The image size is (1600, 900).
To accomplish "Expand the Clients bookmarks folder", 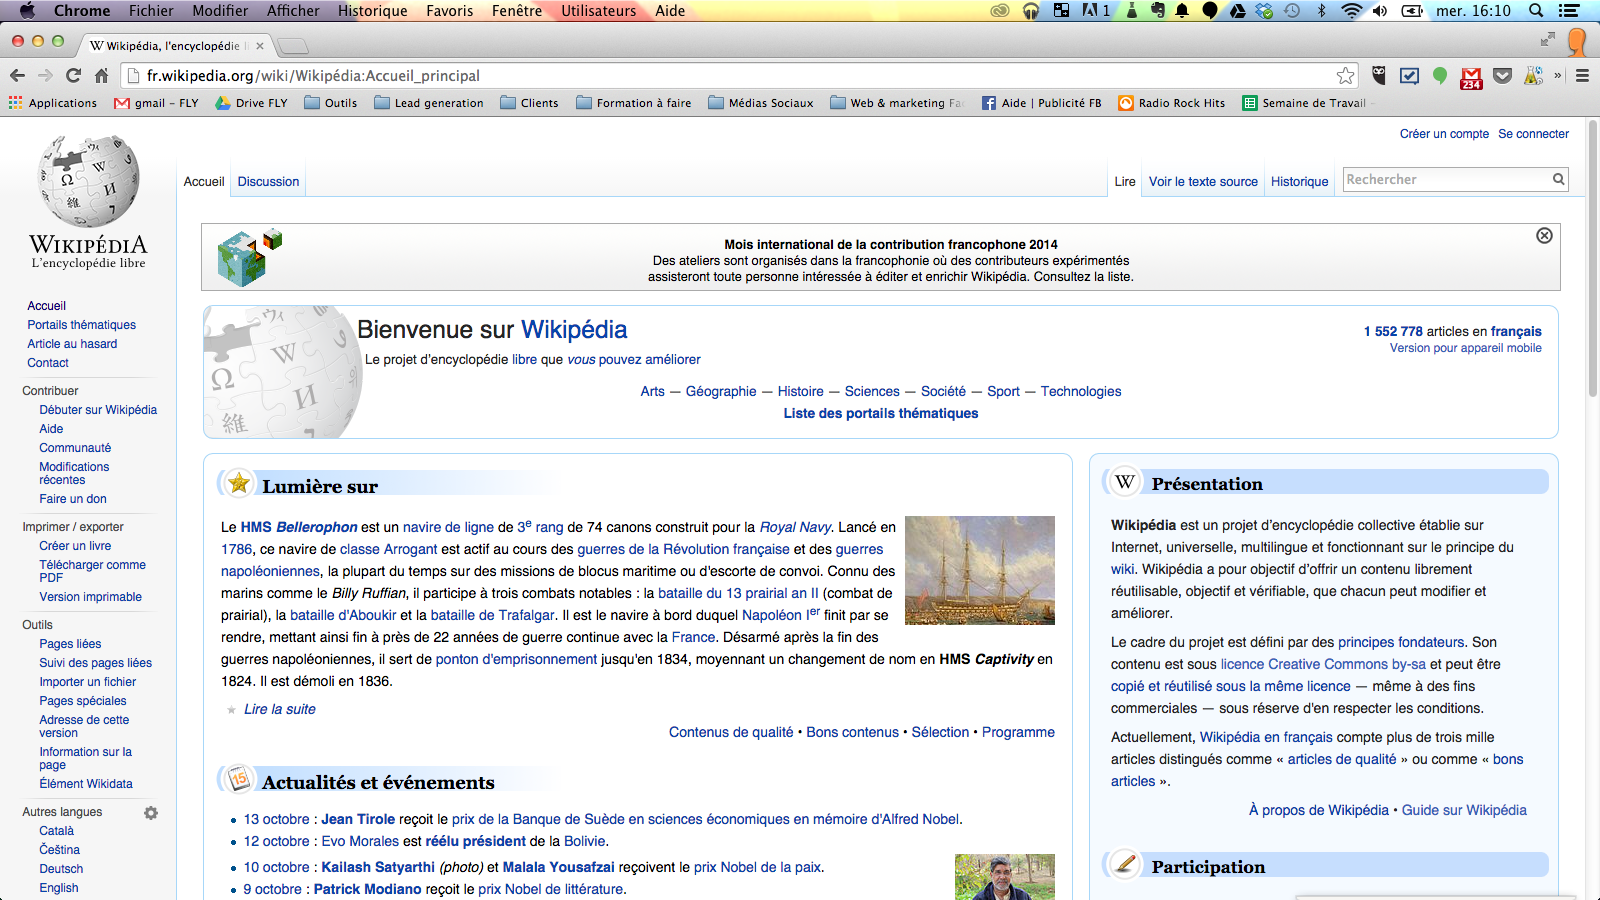I will 529,103.
